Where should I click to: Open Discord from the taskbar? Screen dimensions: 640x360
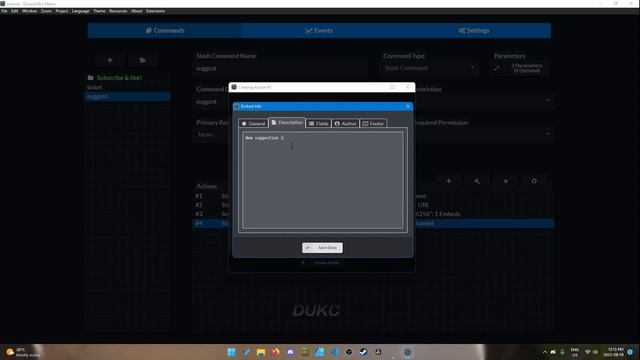[x=290, y=352]
